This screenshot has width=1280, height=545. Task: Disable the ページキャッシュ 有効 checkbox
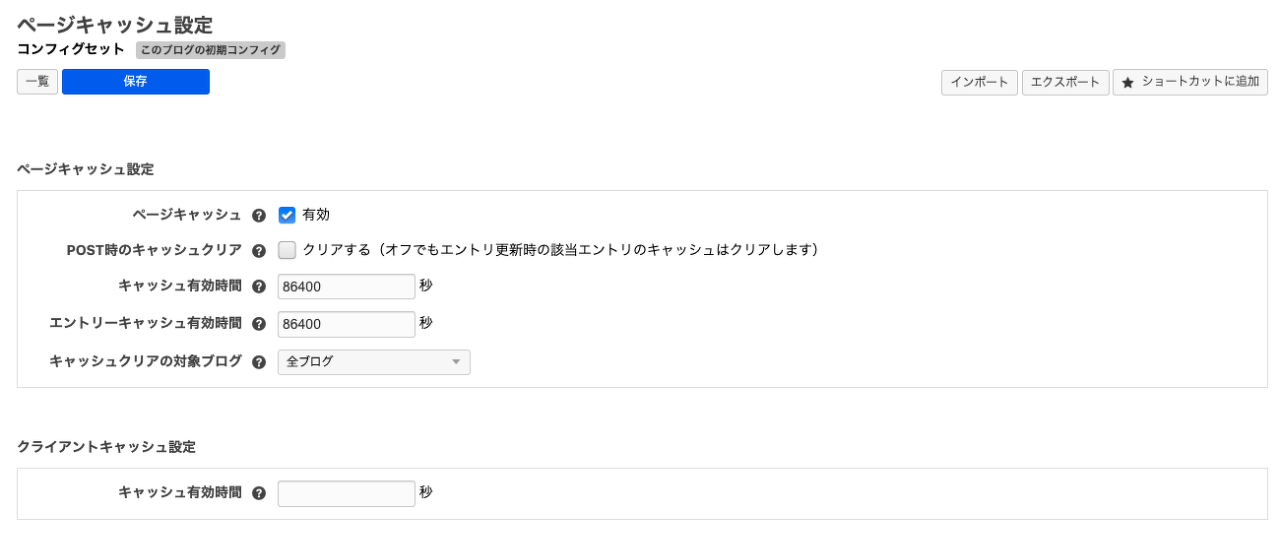pos(287,214)
